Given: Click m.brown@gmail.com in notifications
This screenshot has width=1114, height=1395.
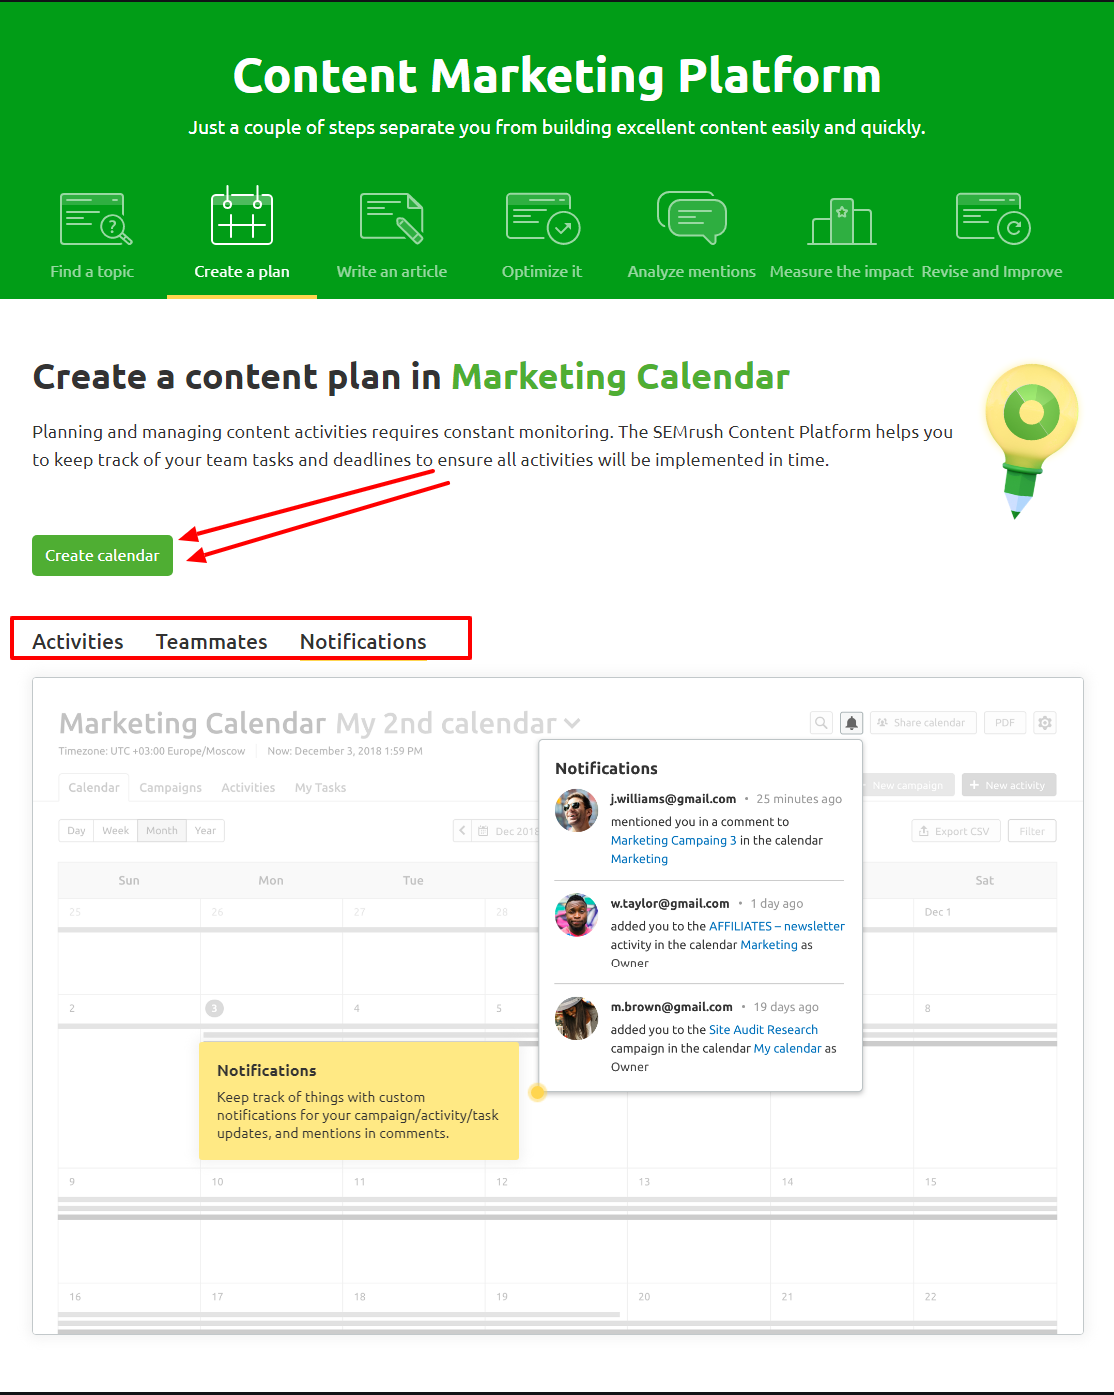Looking at the screenshot, I should tap(672, 1007).
